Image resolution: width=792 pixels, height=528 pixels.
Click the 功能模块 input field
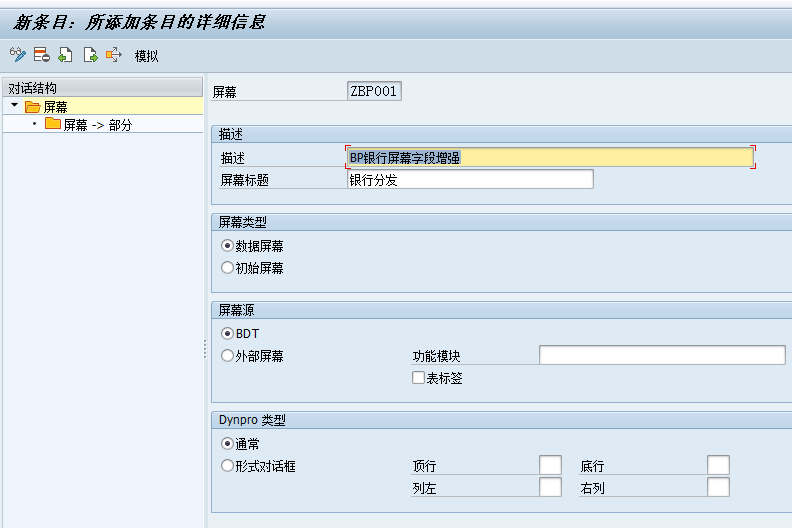tap(662, 355)
